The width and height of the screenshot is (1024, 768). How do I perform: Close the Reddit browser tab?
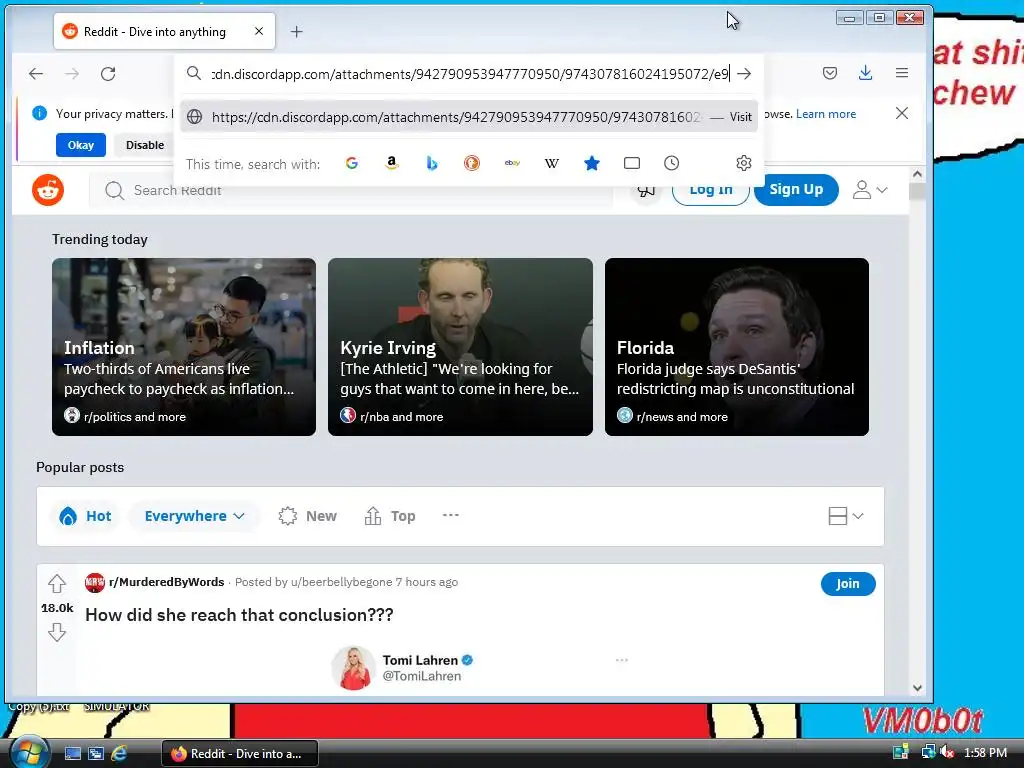click(259, 31)
